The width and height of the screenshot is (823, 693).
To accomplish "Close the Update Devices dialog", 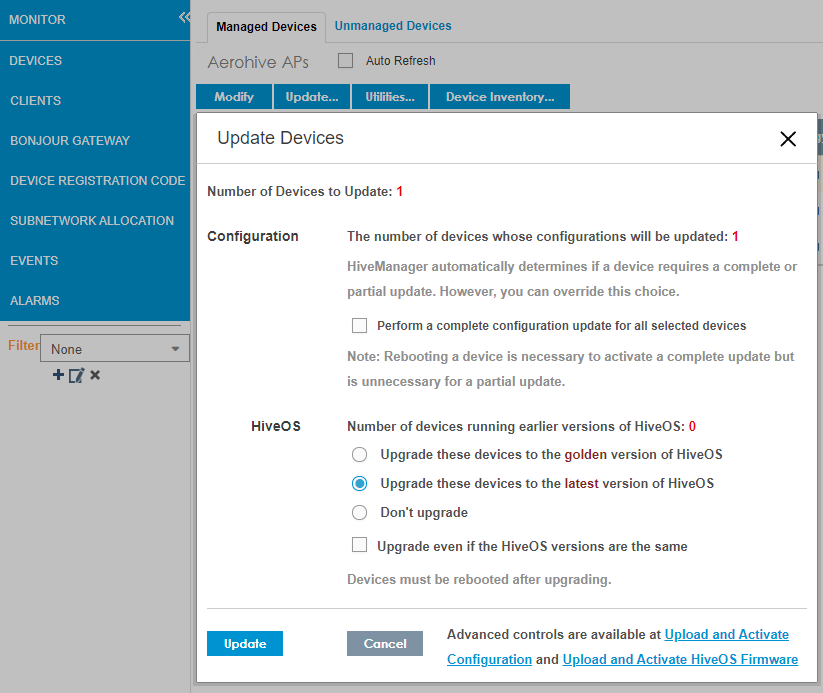I will click(788, 139).
